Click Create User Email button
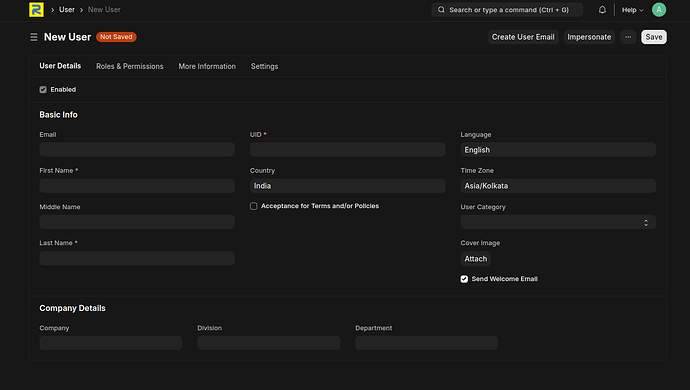This screenshot has height=390, width=690. tap(523, 37)
